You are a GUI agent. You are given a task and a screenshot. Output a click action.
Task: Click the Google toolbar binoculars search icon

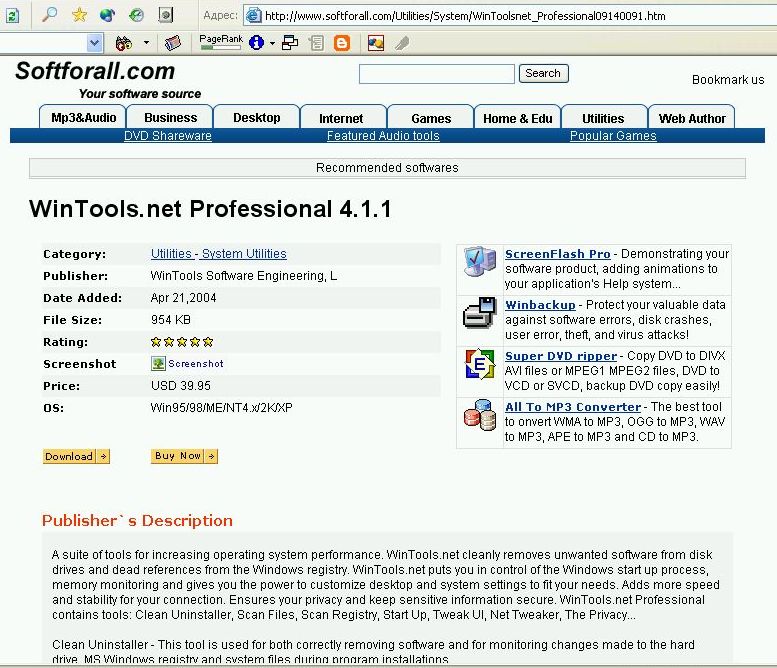point(123,43)
